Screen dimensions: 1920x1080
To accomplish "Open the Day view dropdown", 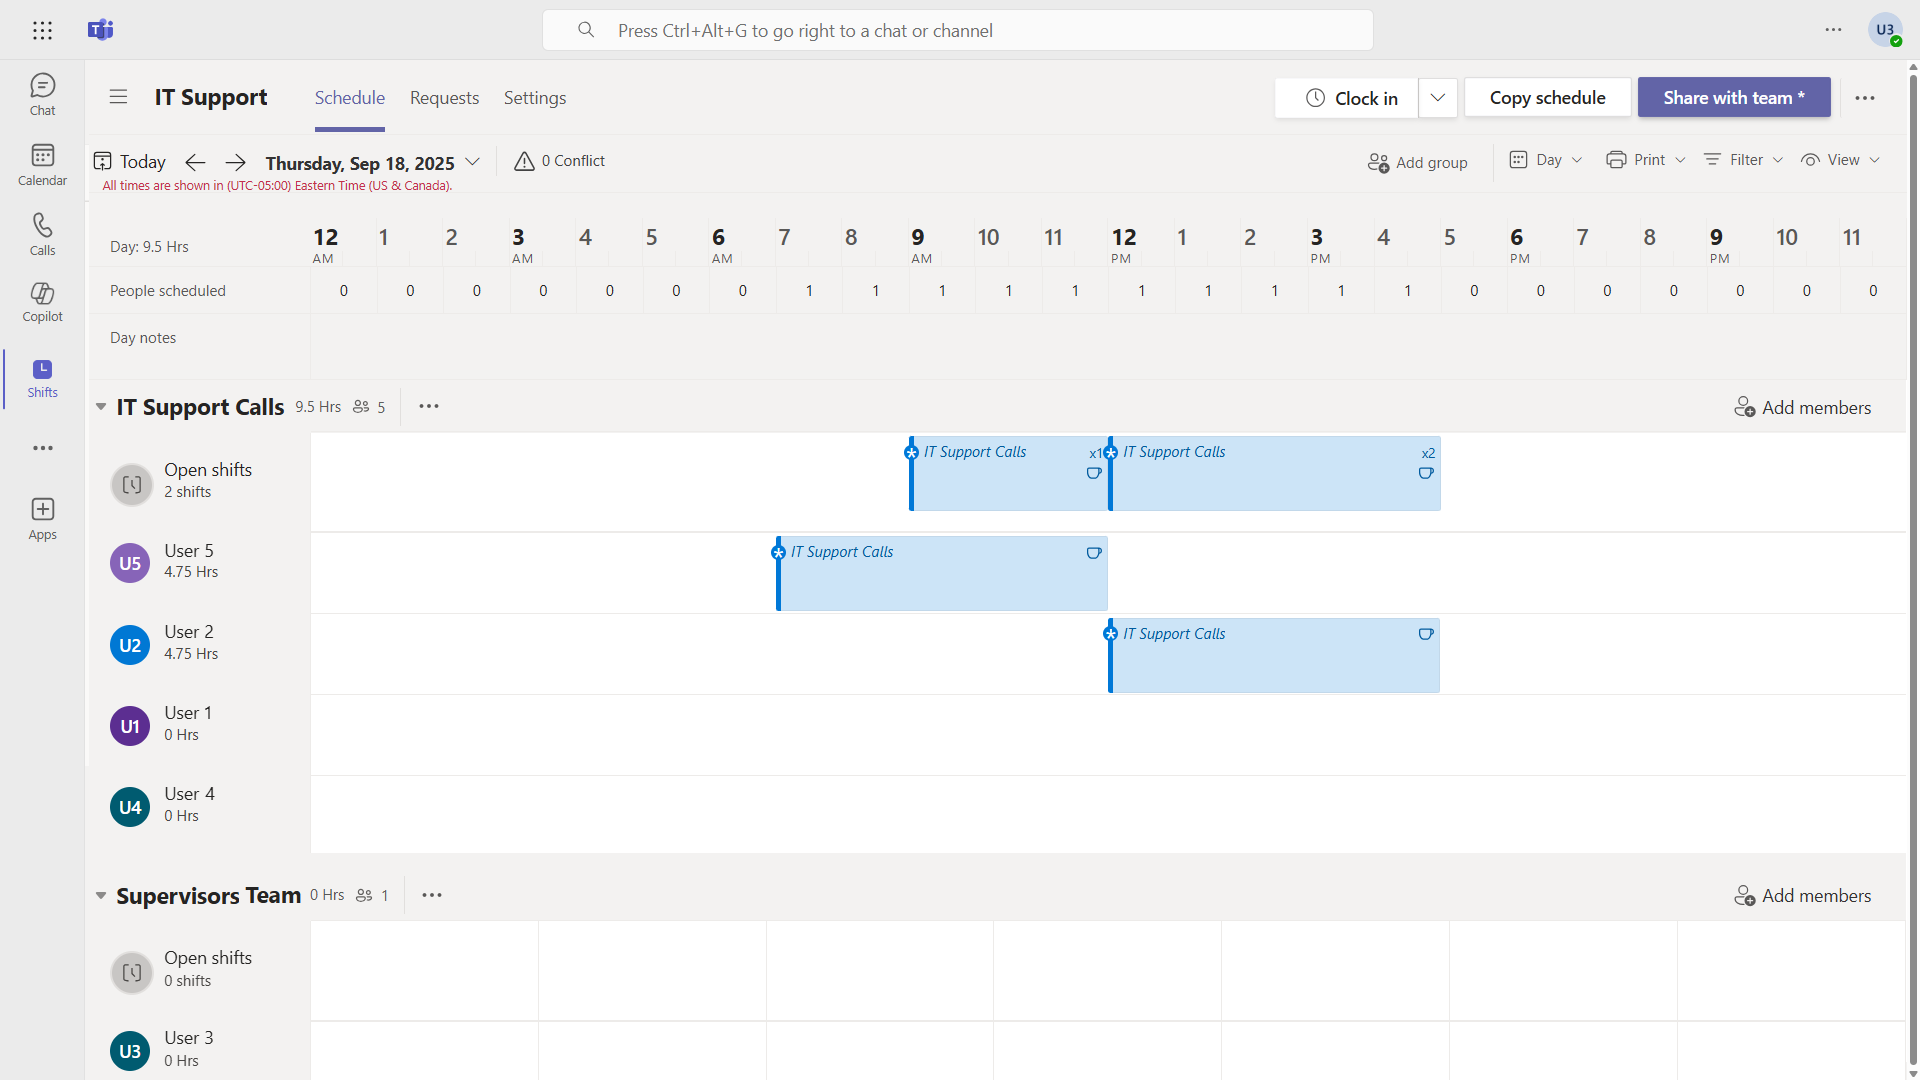I will [1546, 160].
